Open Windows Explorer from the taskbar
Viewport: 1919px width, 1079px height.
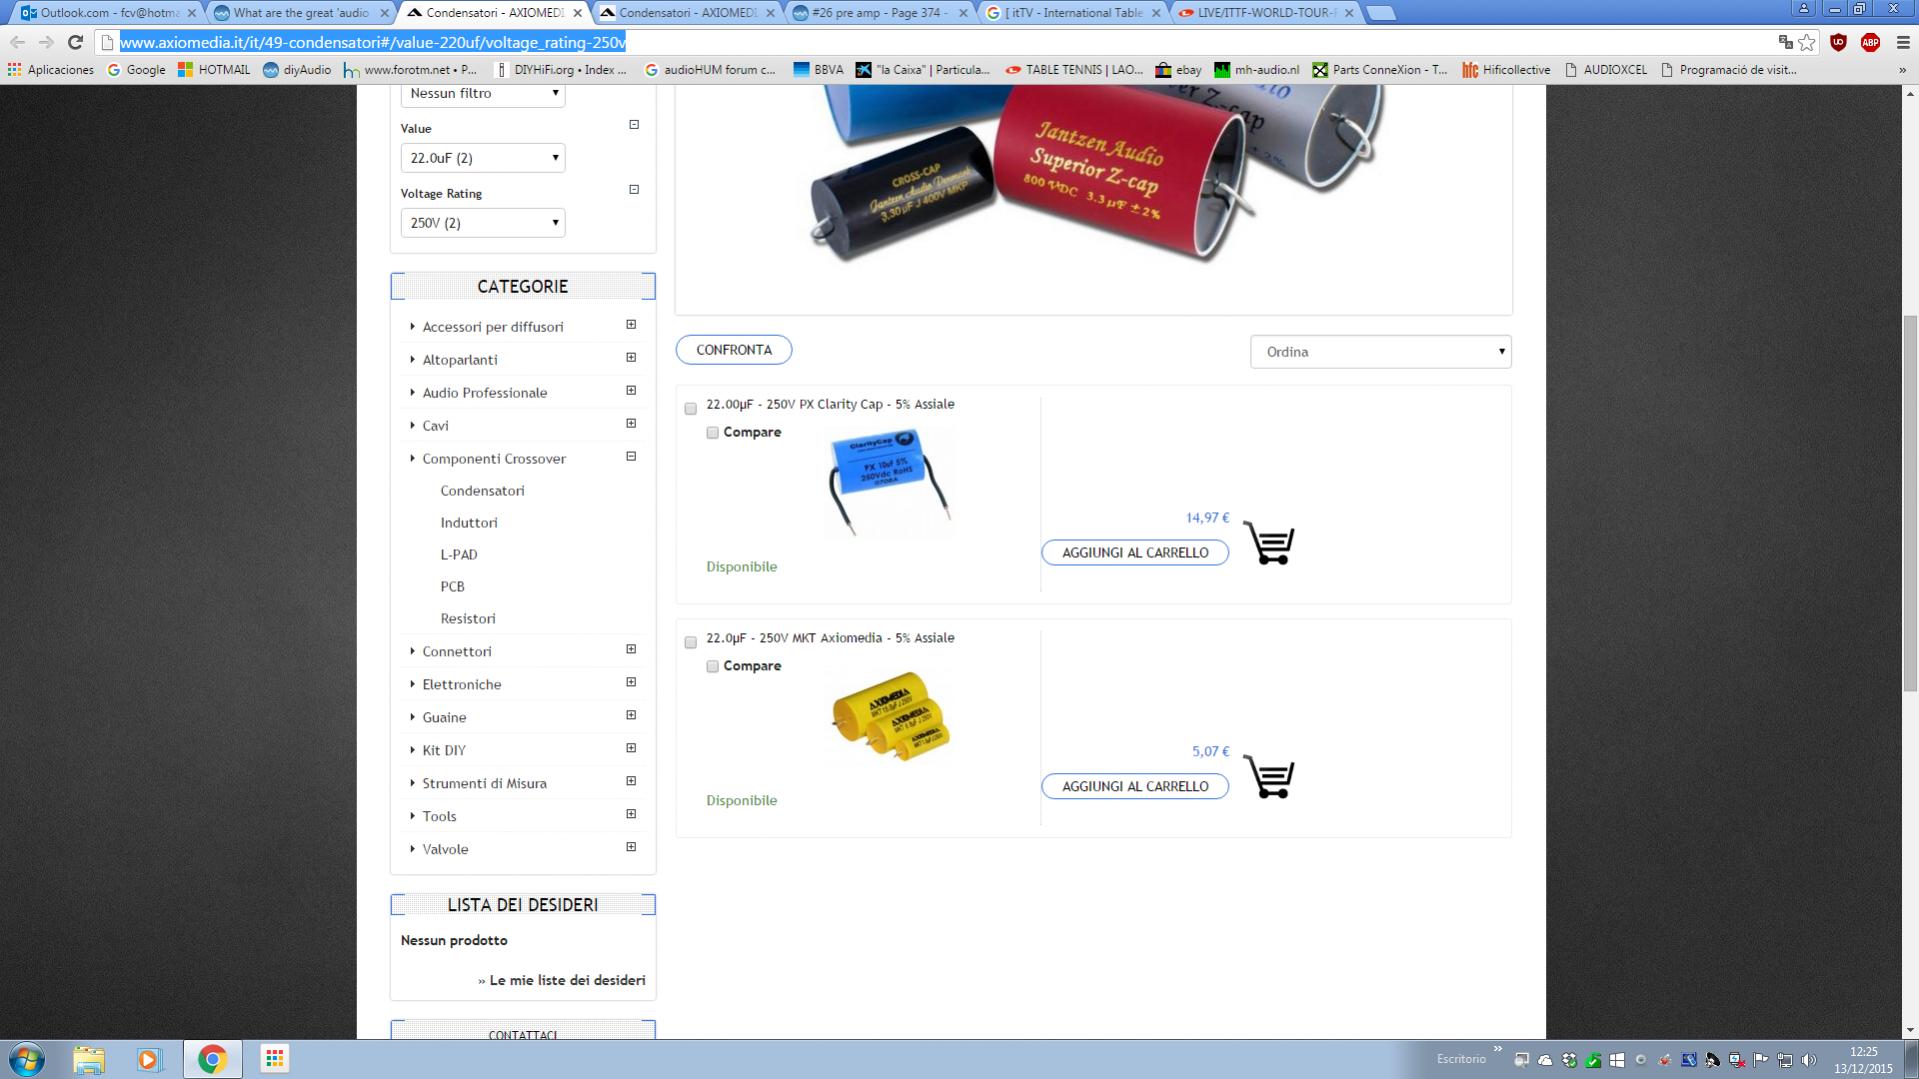88,1059
